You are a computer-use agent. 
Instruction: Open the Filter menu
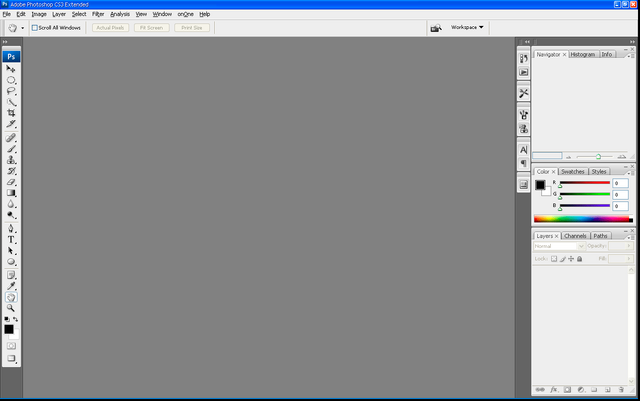pos(98,14)
